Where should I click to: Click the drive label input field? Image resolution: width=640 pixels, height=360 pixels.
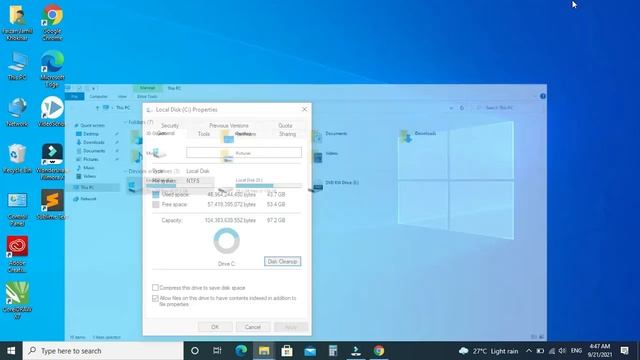(x=244, y=153)
